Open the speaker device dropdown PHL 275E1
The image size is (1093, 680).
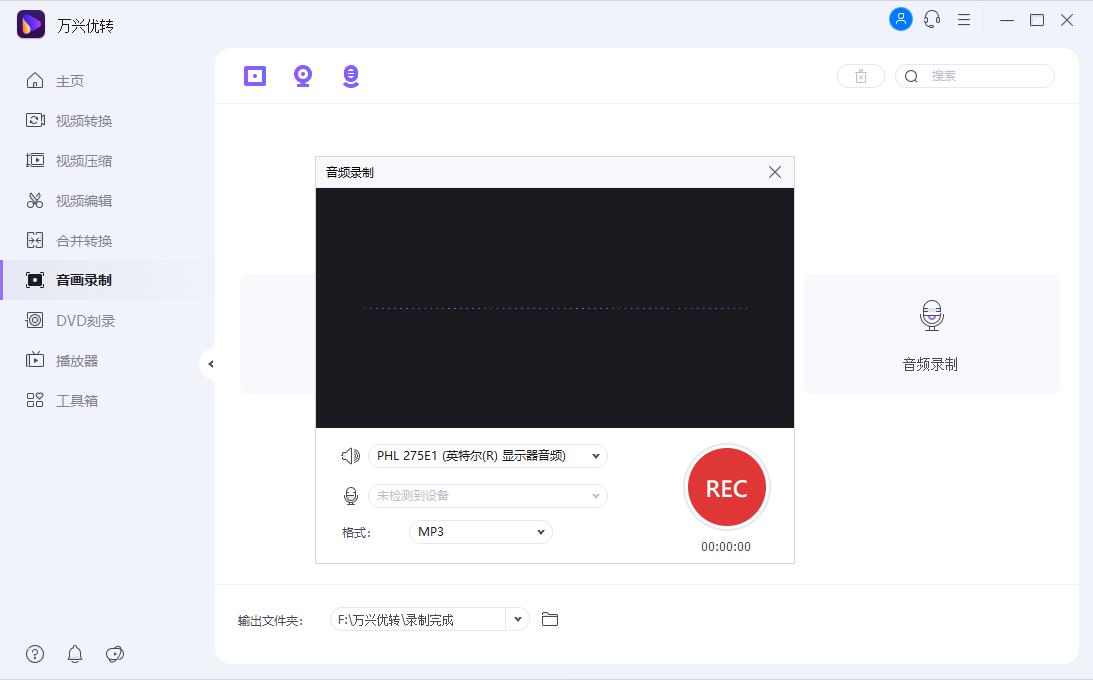click(488, 455)
